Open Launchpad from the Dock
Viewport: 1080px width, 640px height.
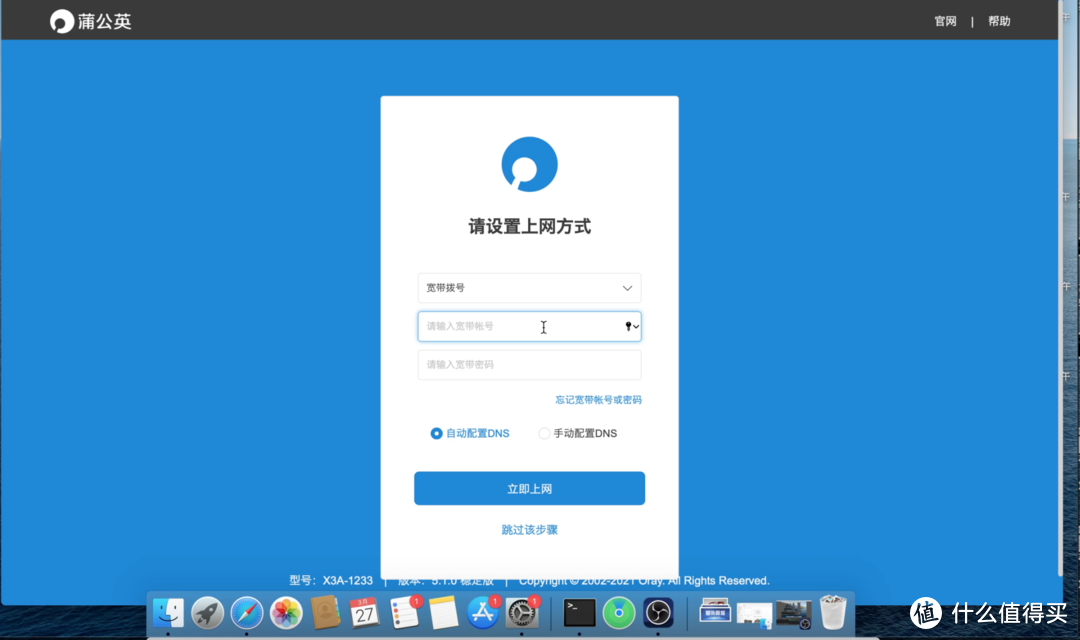(207, 613)
